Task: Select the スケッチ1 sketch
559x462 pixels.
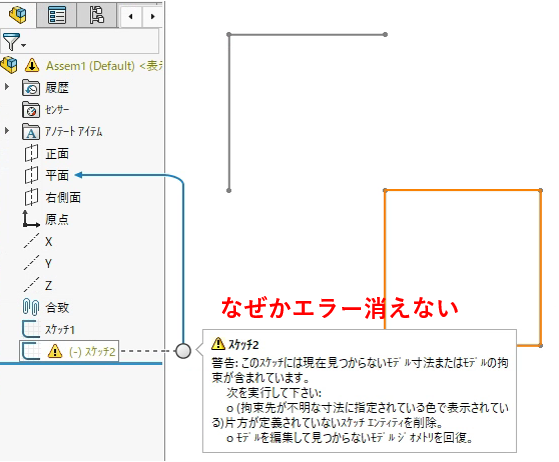Action: click(60, 330)
